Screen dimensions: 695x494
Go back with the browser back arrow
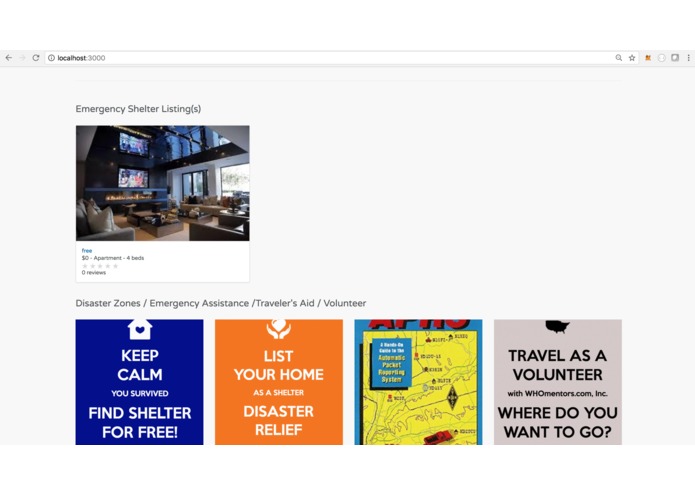point(9,58)
